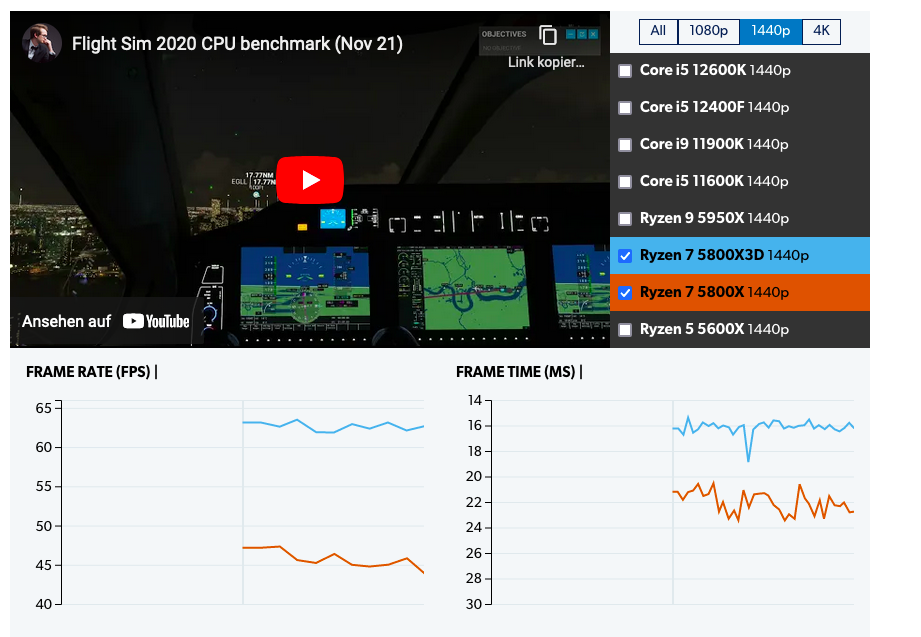Tick the Ryzen 5 5600X 1440p checkbox
The height and width of the screenshot is (637, 921).
[625, 330]
